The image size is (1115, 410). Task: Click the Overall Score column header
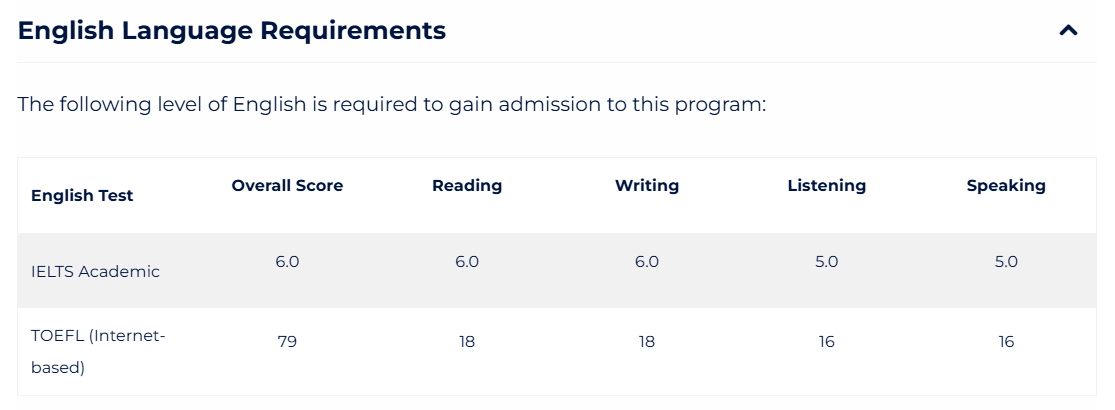coord(287,185)
